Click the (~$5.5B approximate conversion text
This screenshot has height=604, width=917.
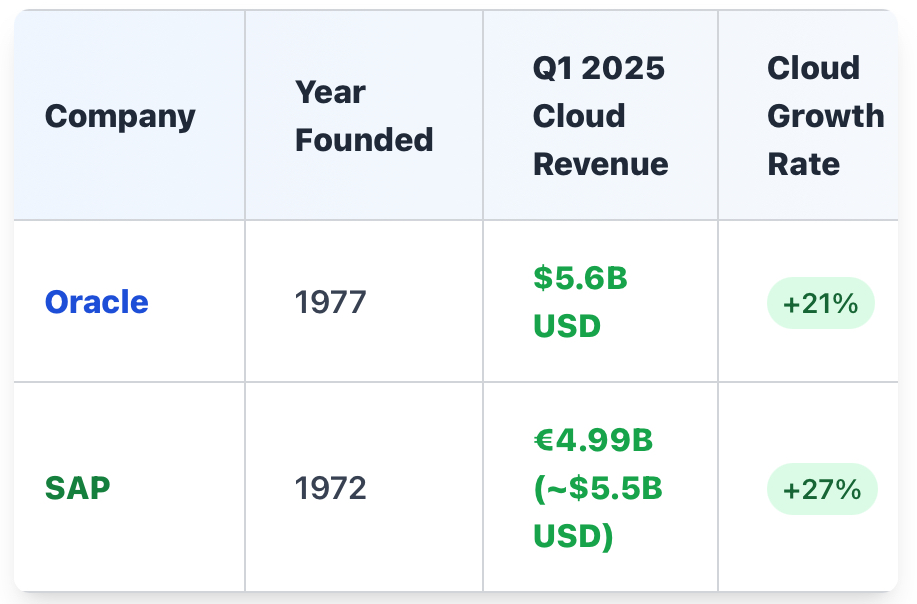click(x=597, y=488)
